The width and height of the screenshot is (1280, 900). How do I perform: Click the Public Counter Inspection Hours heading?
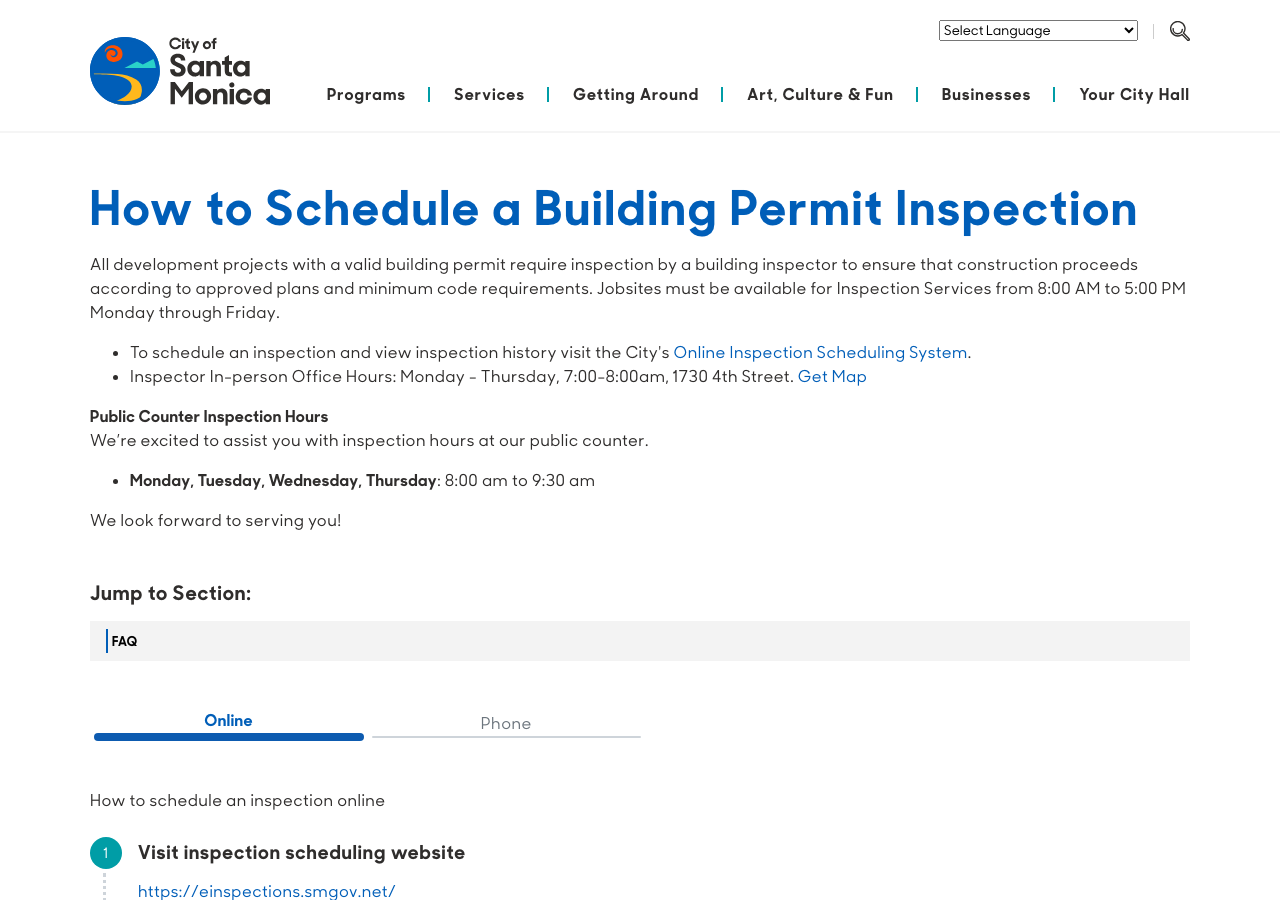209,416
